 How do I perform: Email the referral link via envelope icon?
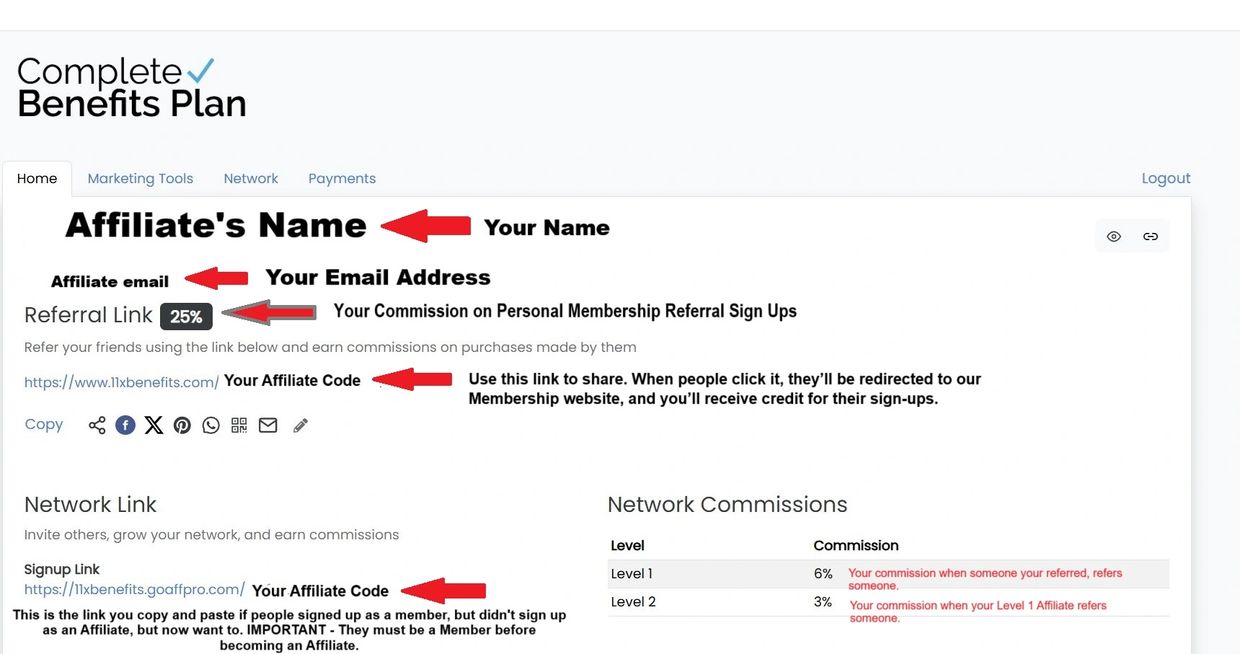click(268, 425)
